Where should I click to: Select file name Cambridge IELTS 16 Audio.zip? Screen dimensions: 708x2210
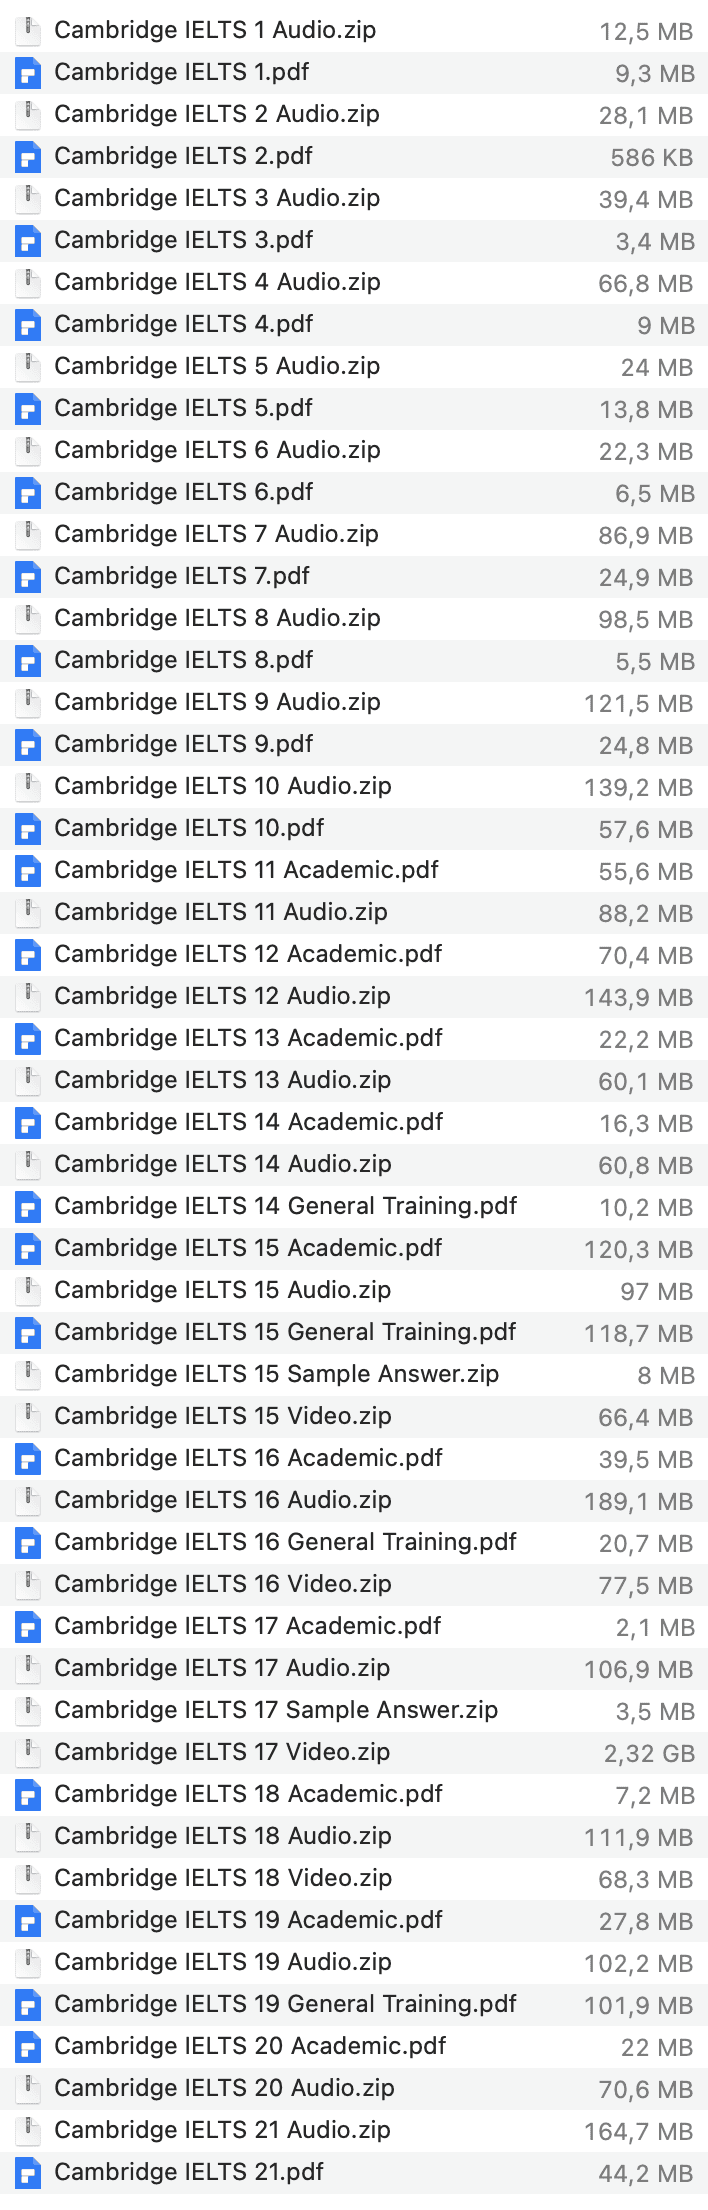point(223,1500)
